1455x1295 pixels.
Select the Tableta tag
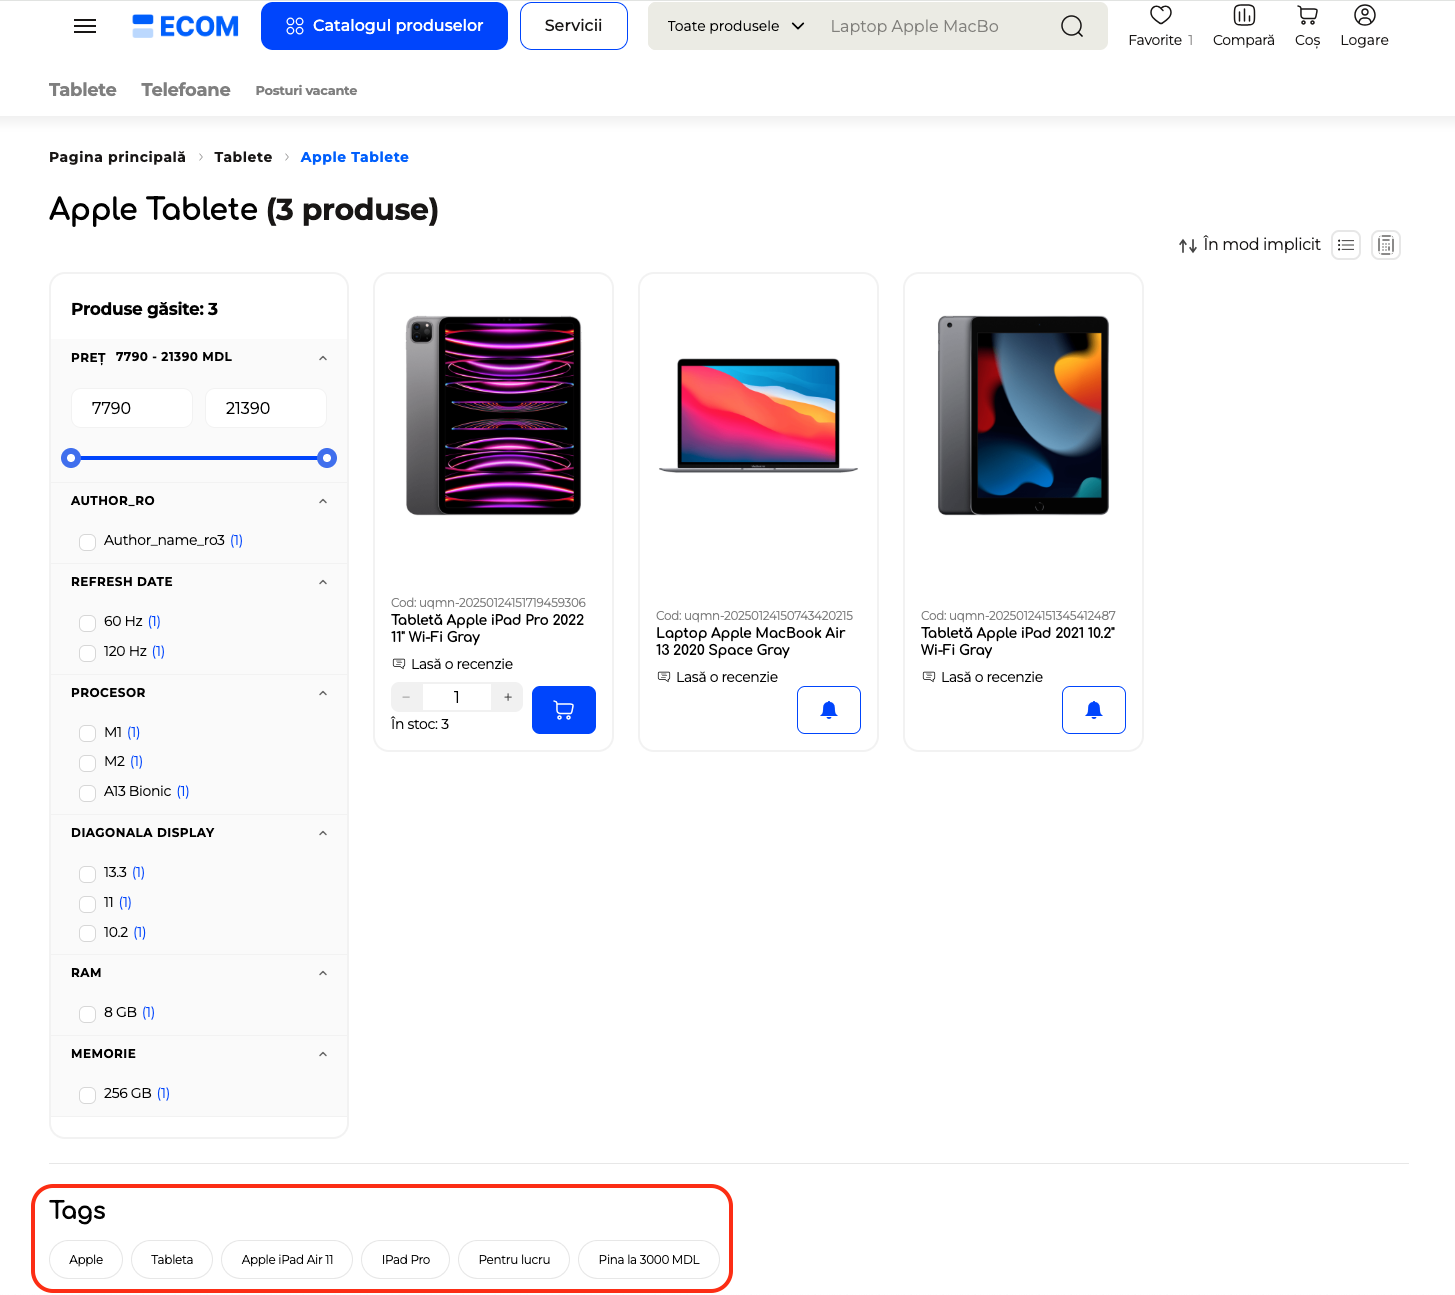point(172,1259)
